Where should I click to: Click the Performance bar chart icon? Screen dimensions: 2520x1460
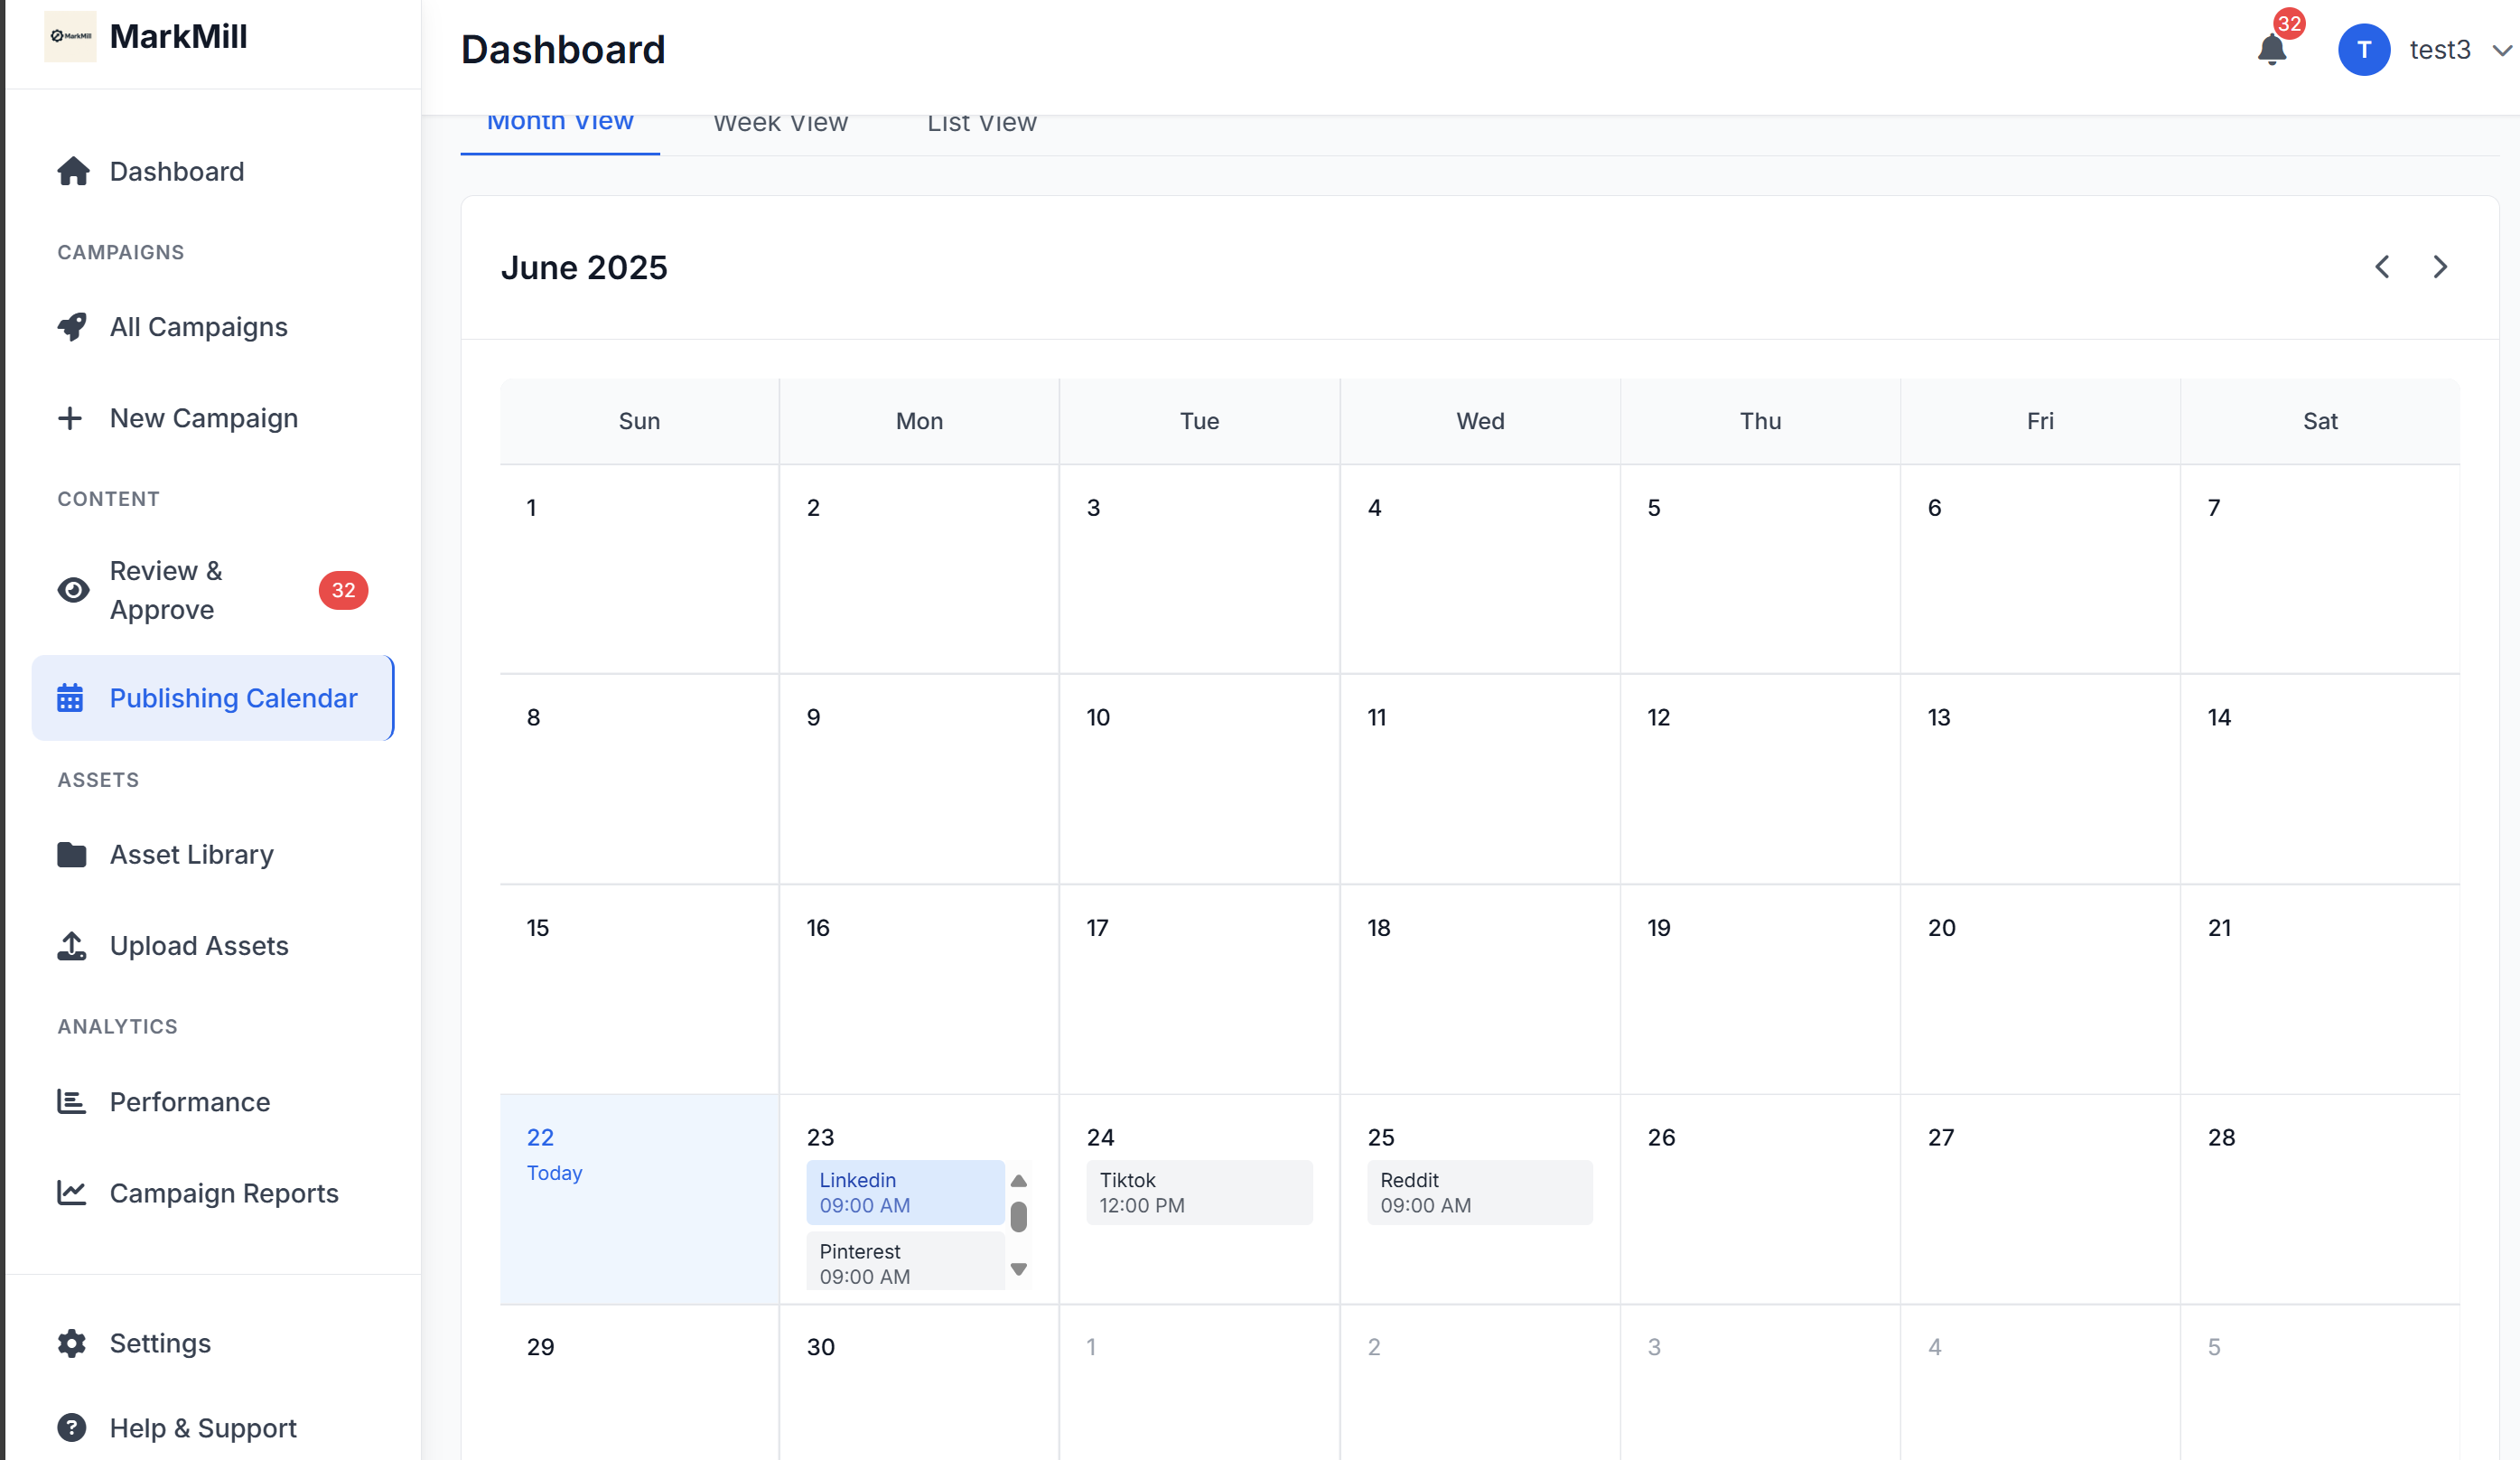[72, 1101]
